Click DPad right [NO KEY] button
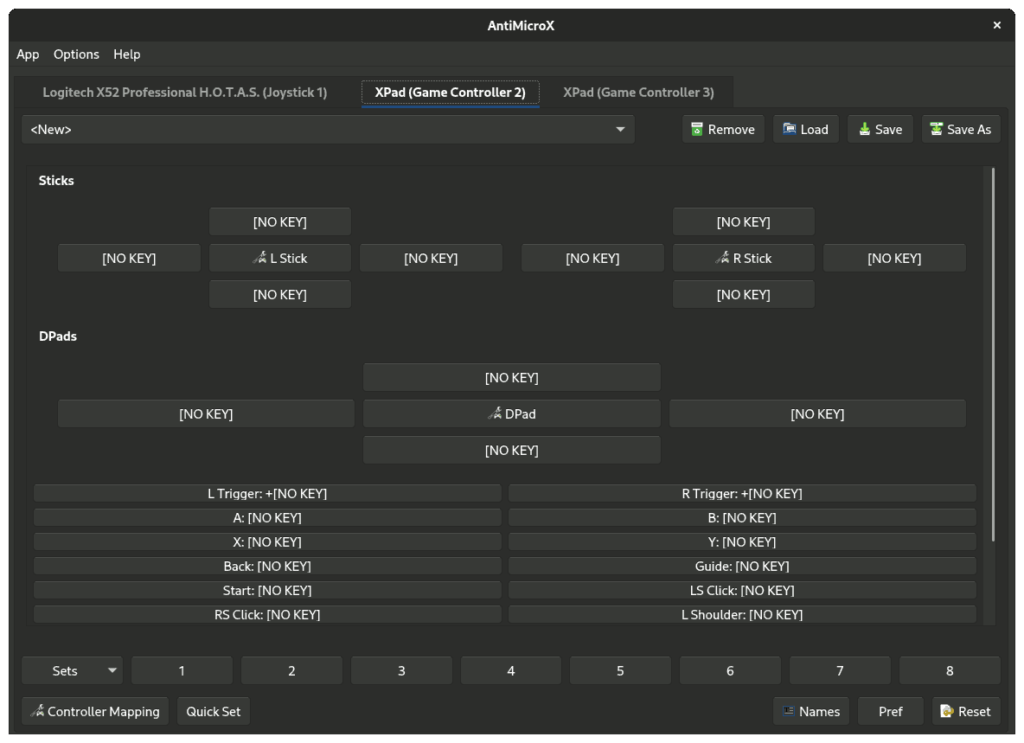 click(817, 414)
